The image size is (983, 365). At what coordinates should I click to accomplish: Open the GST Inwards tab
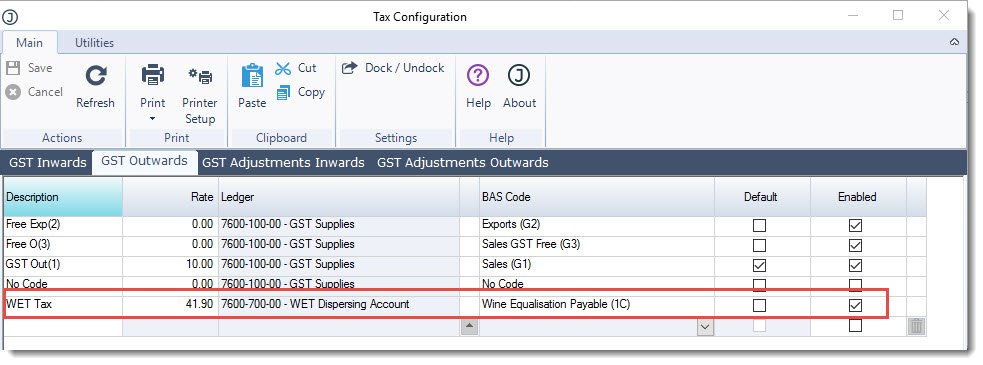pyautogui.click(x=48, y=162)
